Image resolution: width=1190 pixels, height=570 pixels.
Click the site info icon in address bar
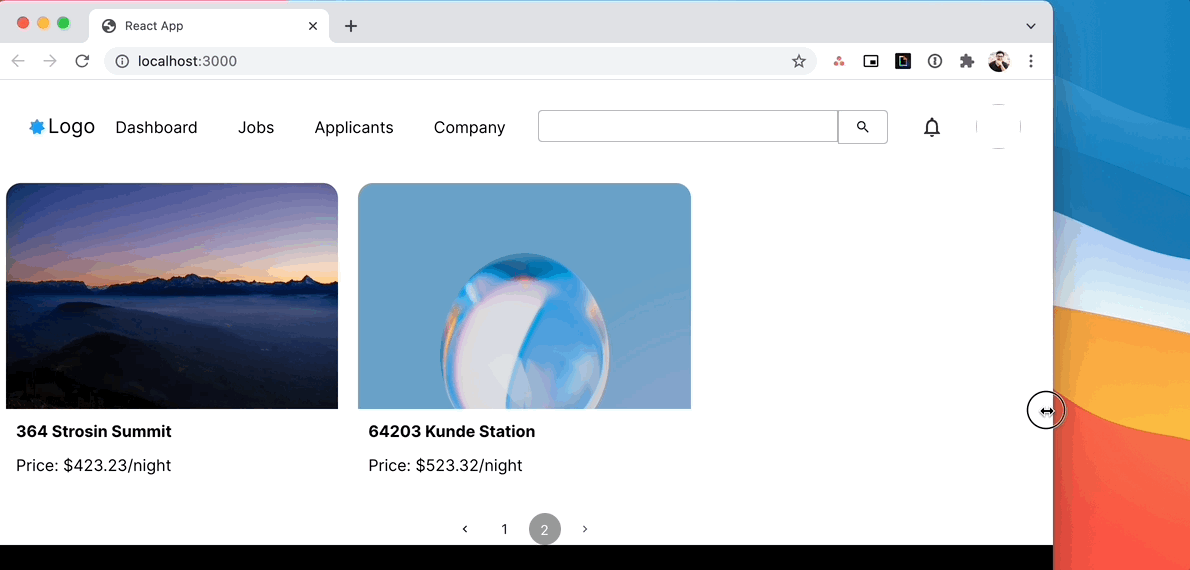[122, 61]
